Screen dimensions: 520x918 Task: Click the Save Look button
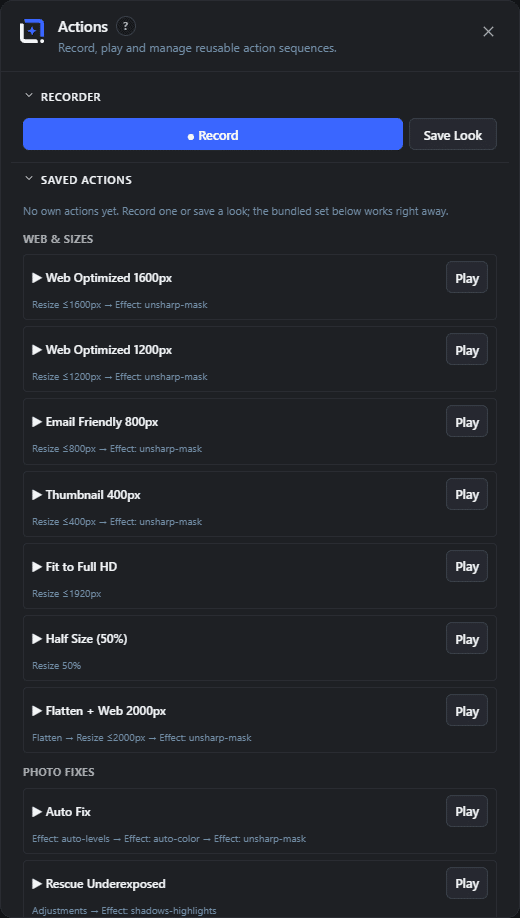(x=453, y=134)
